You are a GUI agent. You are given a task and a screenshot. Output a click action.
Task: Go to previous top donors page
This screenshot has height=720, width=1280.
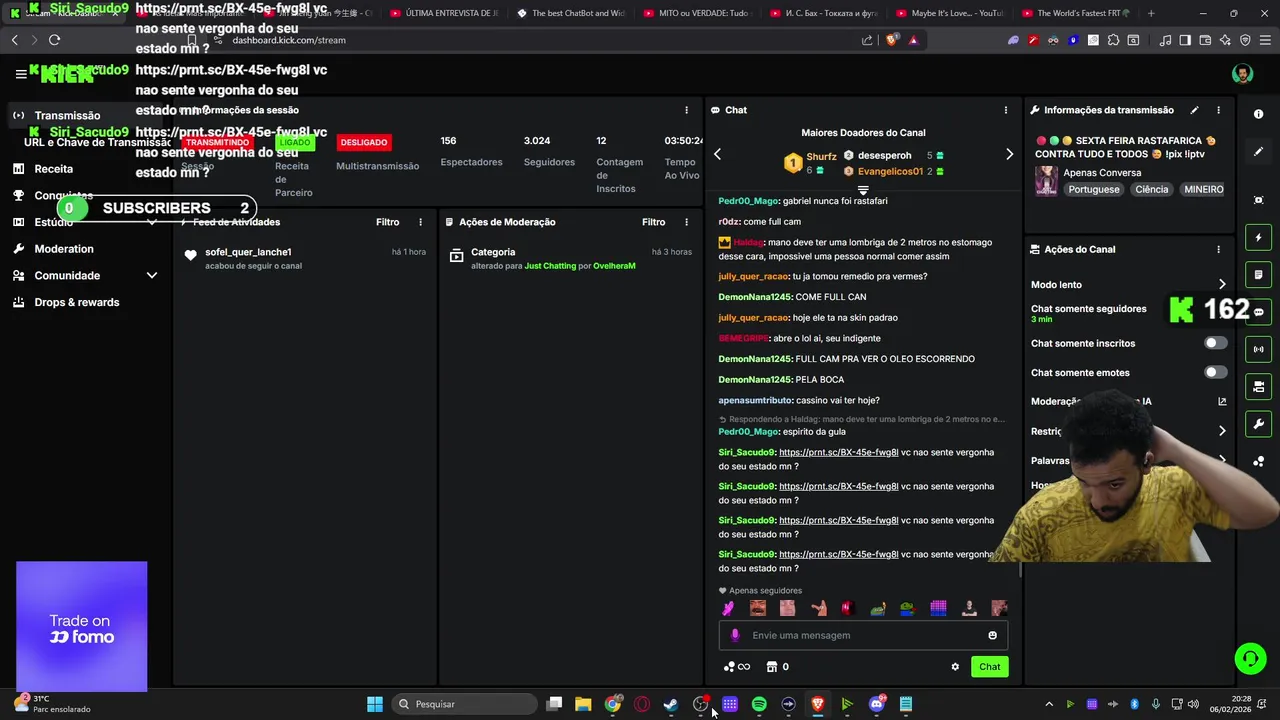[x=717, y=154]
